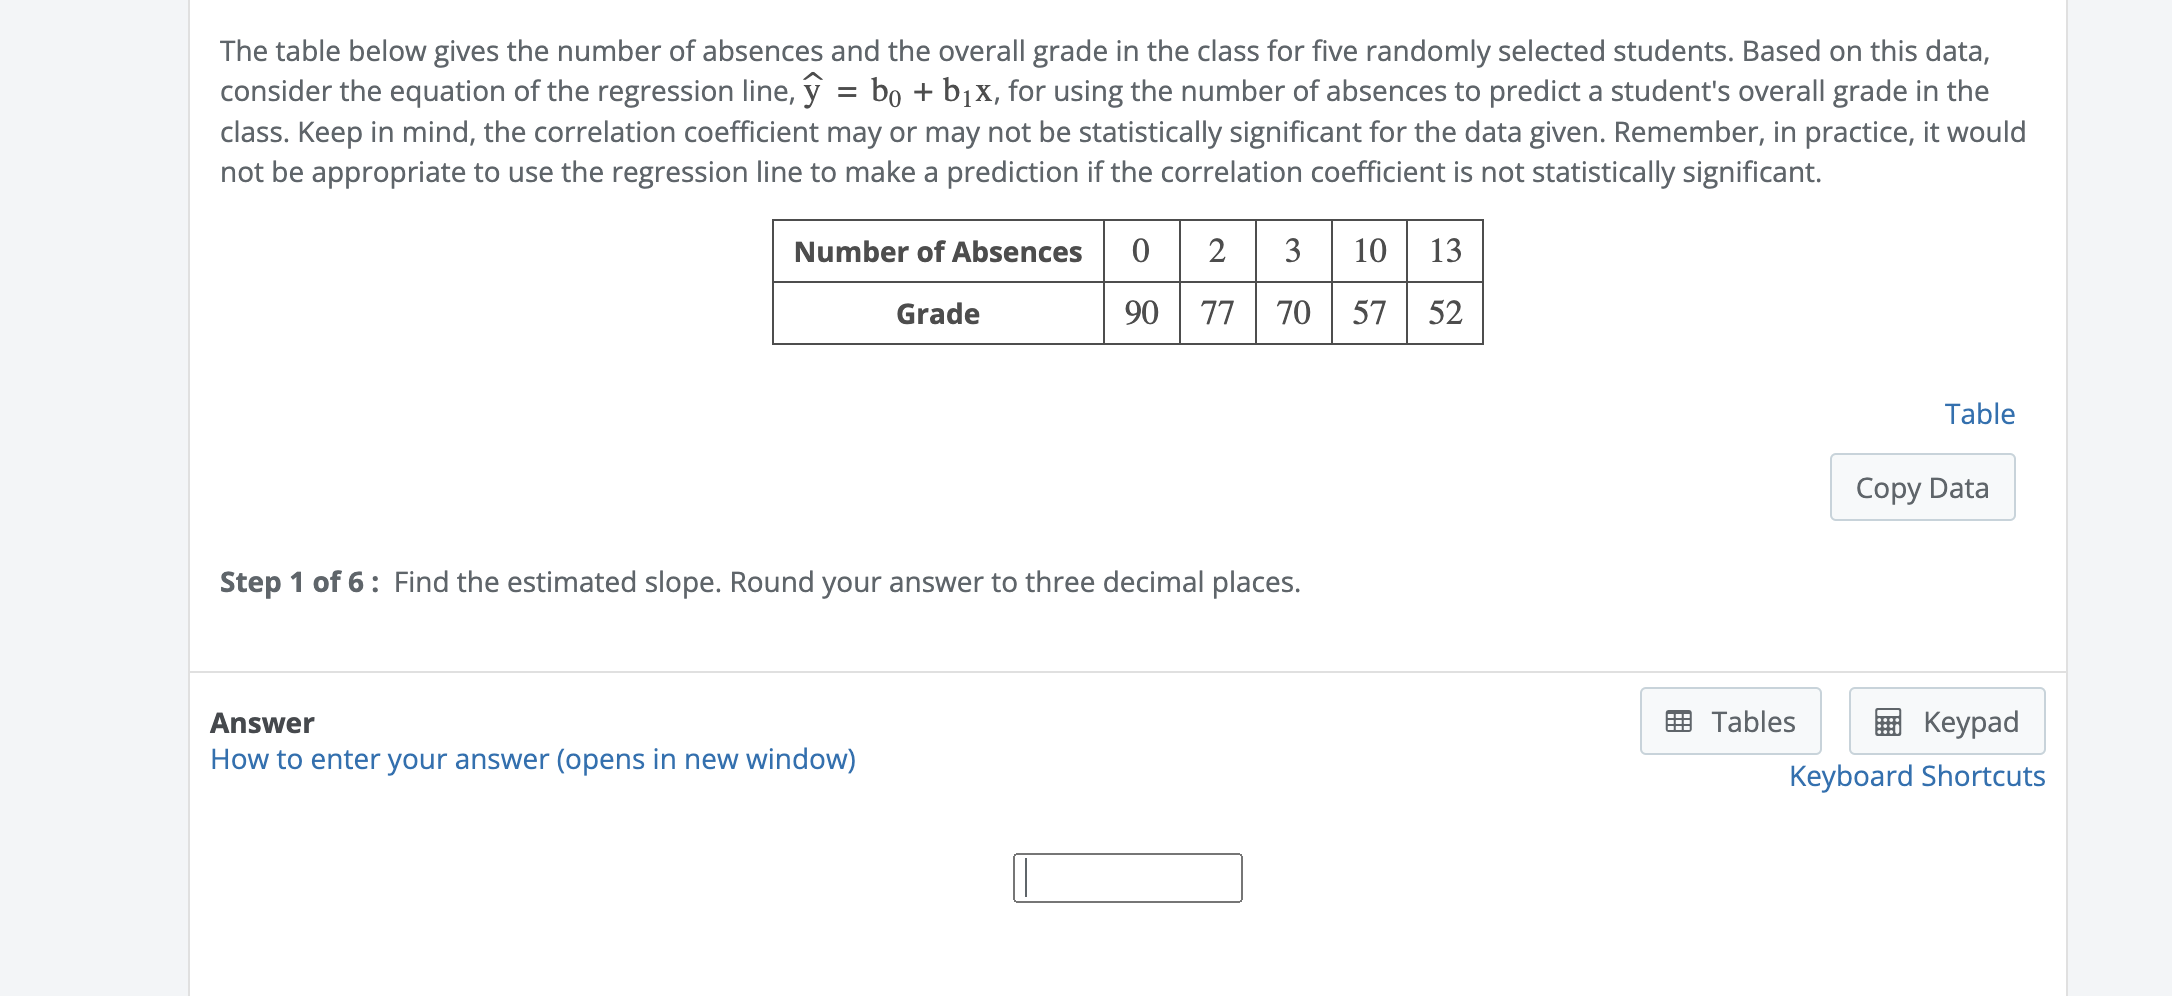Click the grade value 70 cell
Screen dimensions: 2172x996
click(1292, 313)
